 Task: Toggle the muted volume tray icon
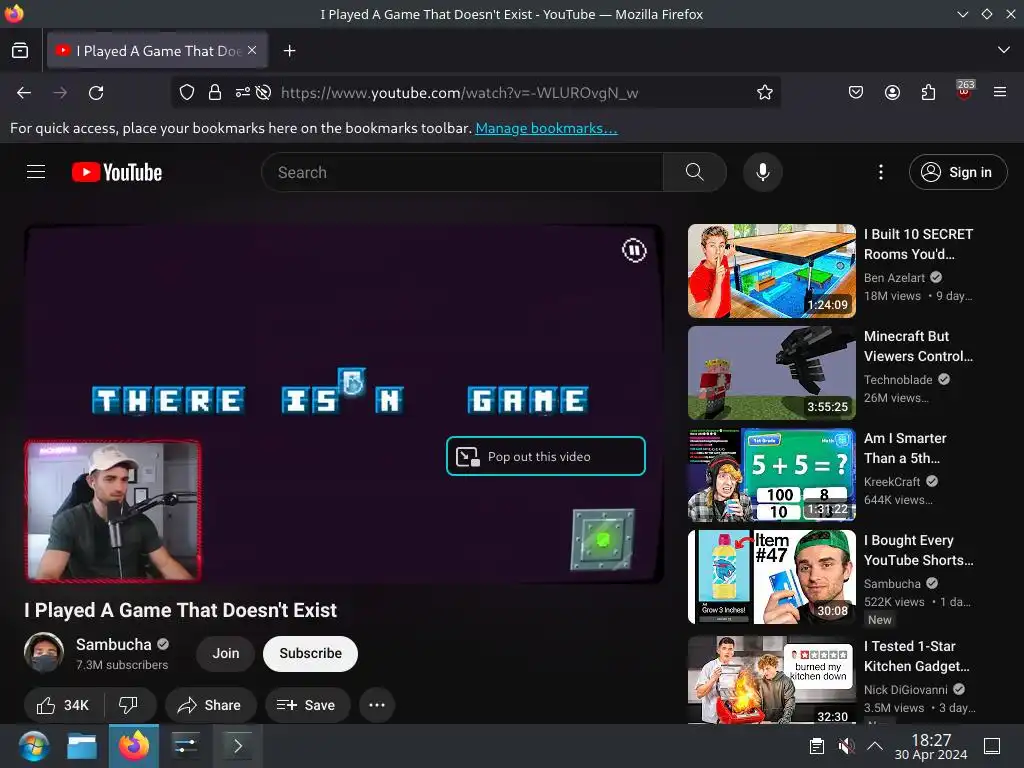(x=846, y=746)
